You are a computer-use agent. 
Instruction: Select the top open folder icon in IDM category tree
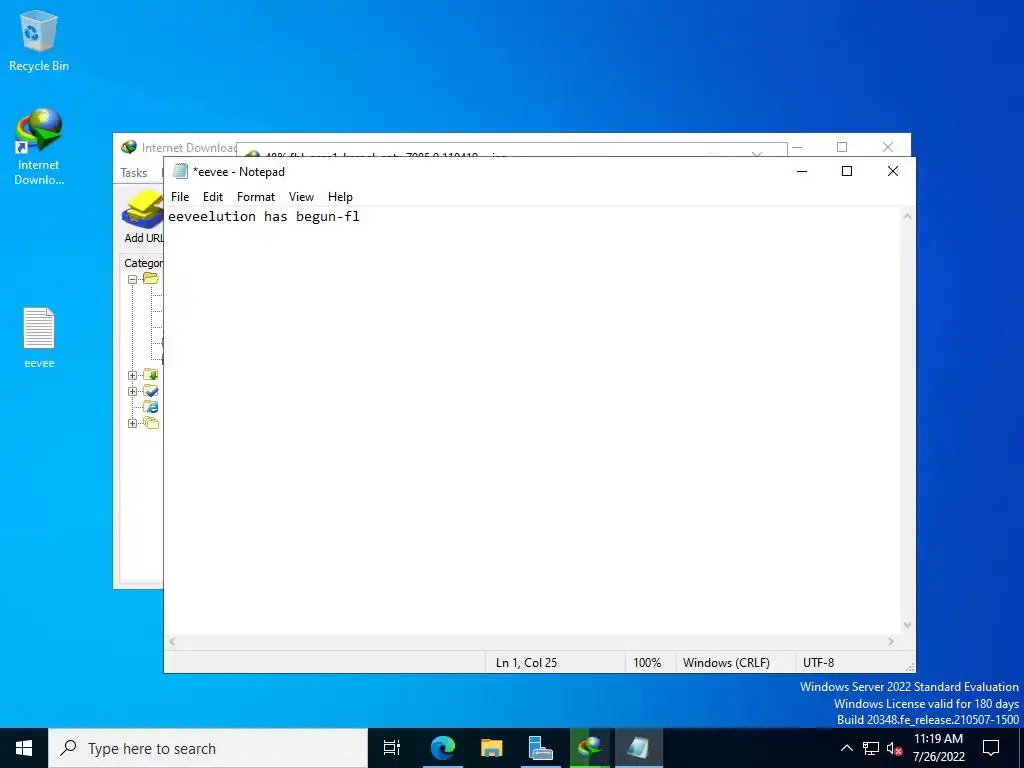151,279
